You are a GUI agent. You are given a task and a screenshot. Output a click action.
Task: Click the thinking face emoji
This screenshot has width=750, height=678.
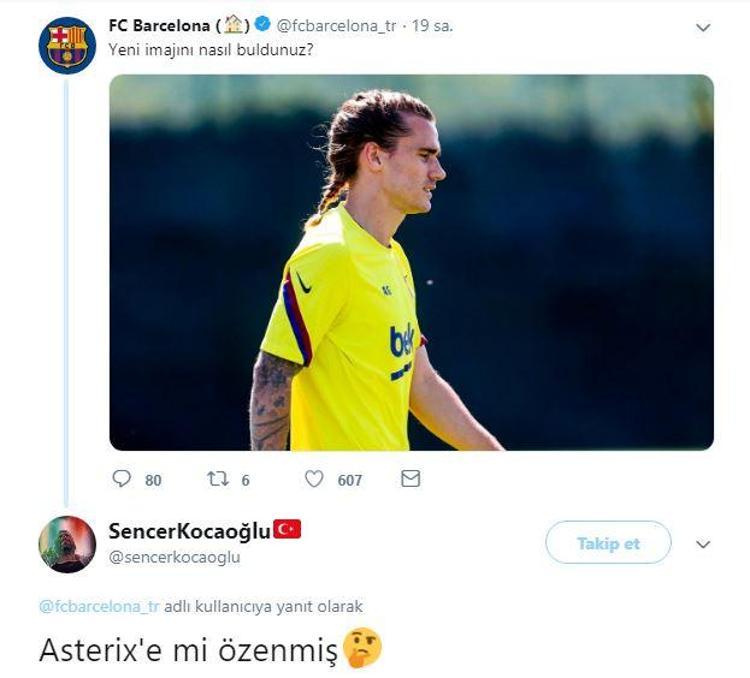363,648
